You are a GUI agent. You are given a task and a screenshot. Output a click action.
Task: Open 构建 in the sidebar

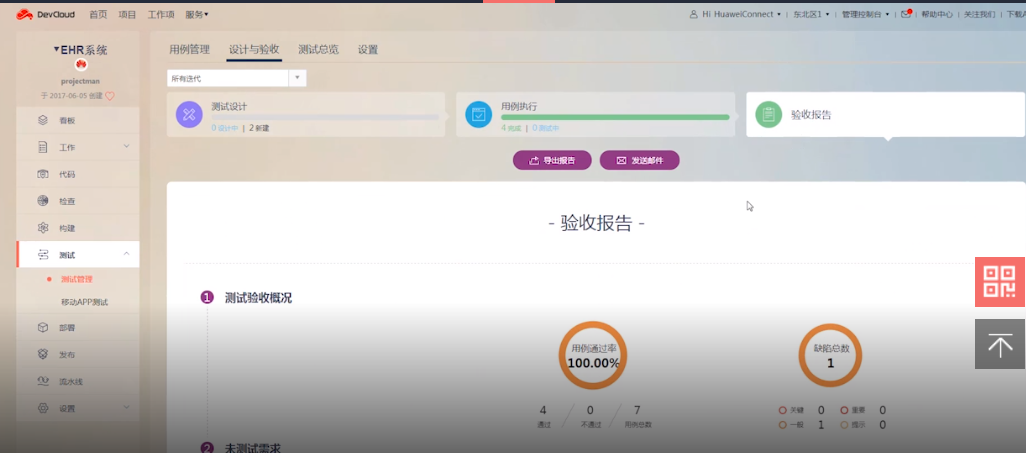coord(78,228)
